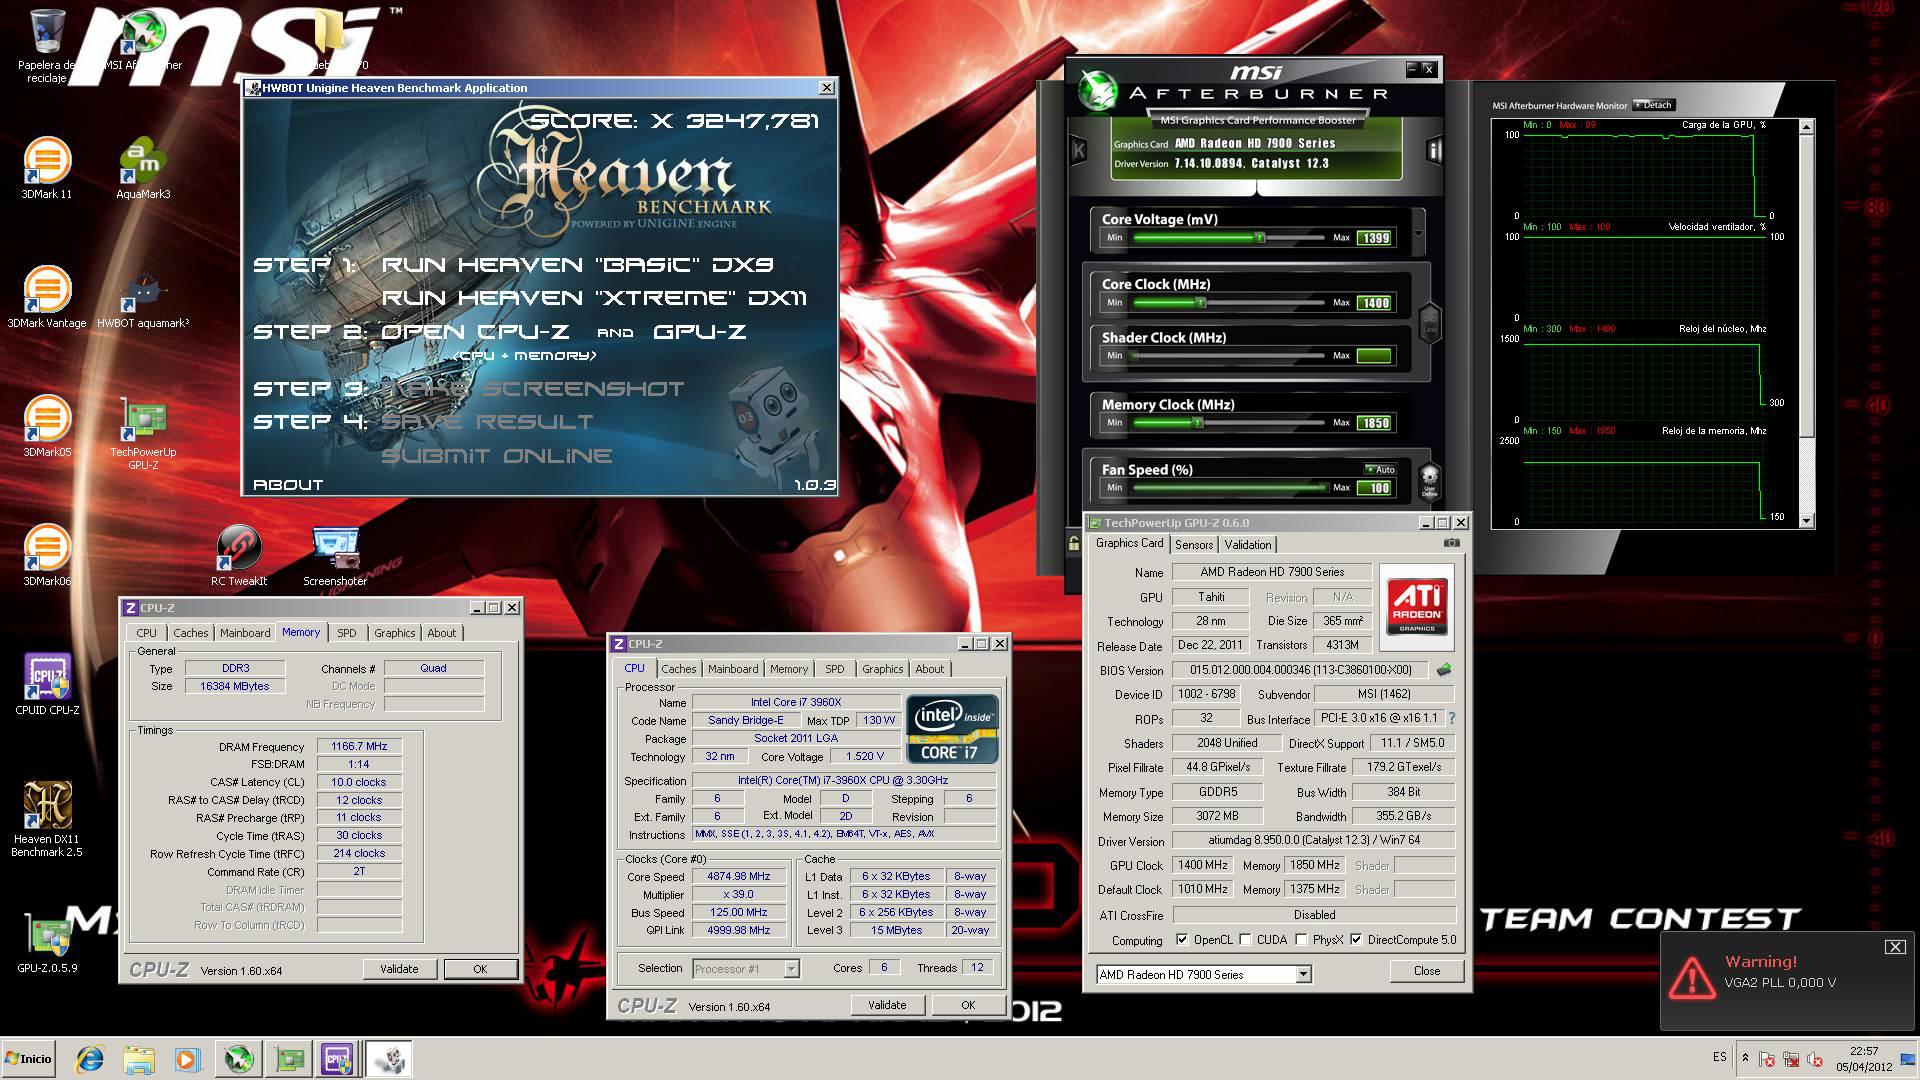Viewport: 1920px width, 1080px height.
Task: Toggle the OpenCL checkbox in GPU-Z
Action: pyautogui.click(x=1182, y=940)
